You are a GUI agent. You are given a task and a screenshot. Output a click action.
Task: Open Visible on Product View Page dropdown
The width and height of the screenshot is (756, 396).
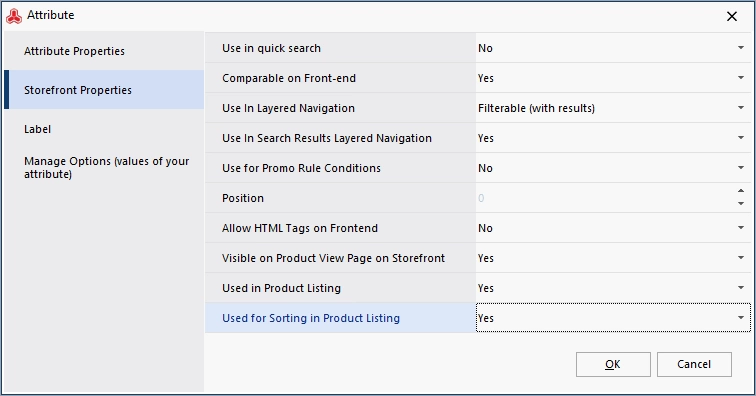pos(741,258)
